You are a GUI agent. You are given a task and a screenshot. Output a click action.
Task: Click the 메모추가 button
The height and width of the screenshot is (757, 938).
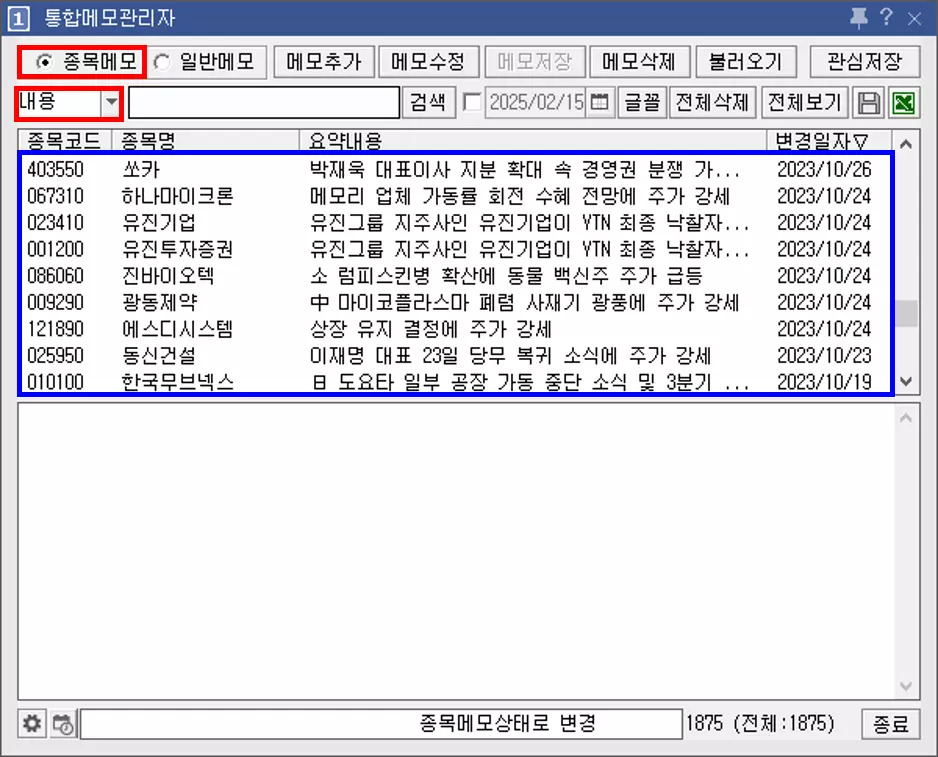point(324,62)
